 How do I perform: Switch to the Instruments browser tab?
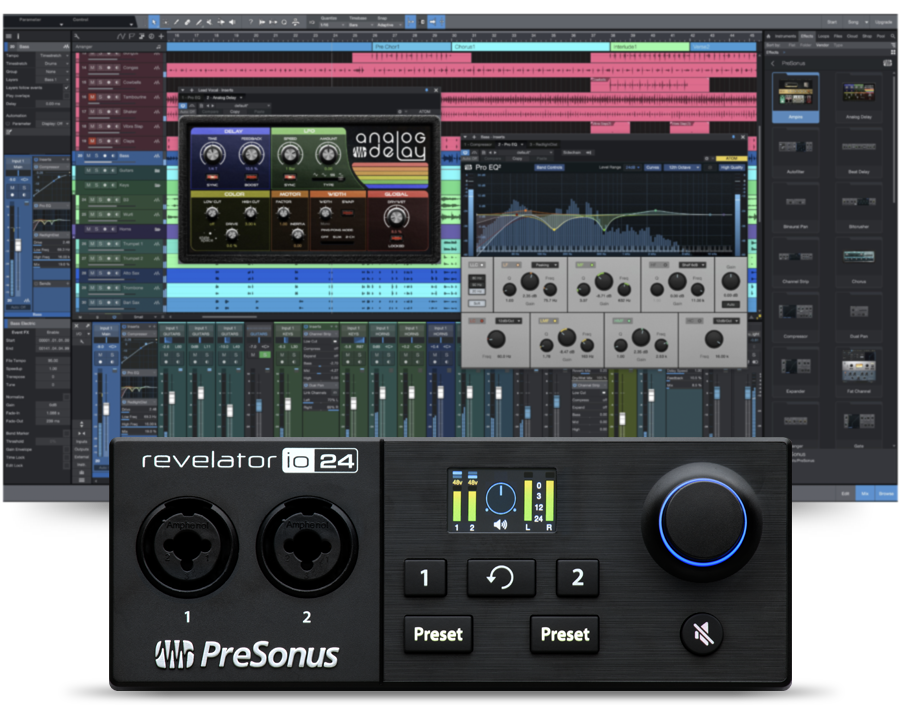[x=785, y=36]
